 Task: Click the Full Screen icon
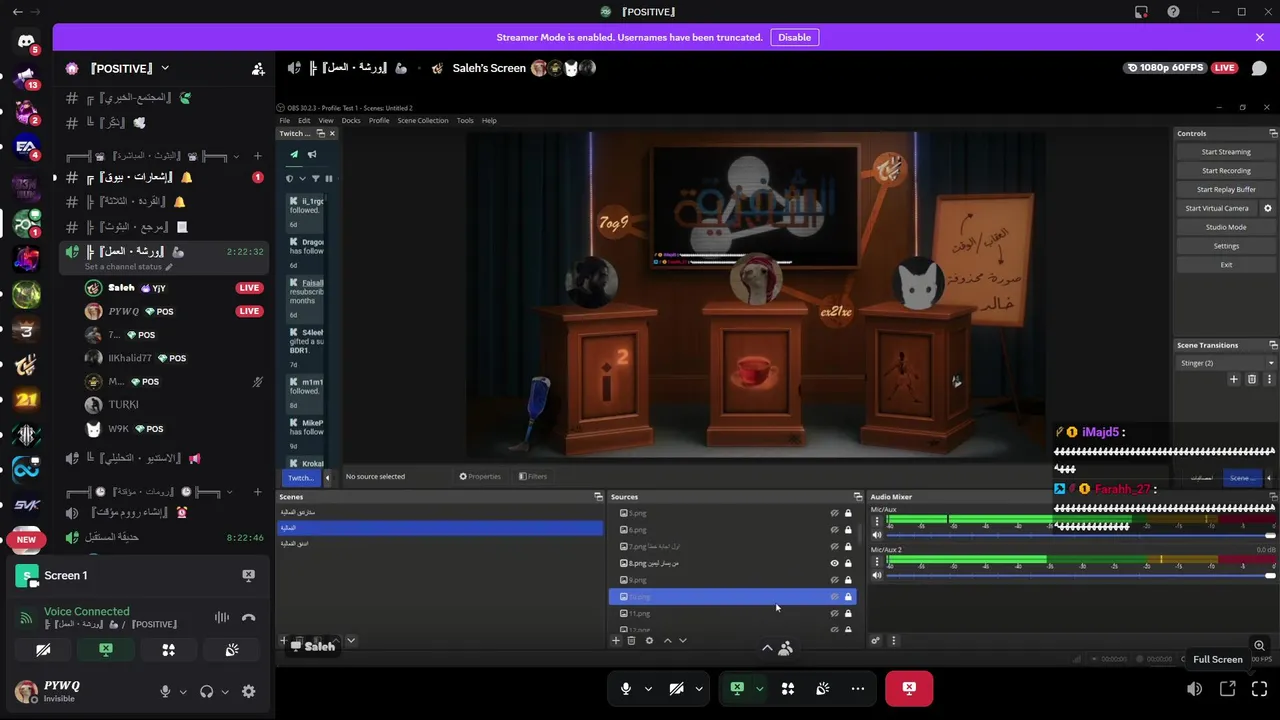(1259, 689)
